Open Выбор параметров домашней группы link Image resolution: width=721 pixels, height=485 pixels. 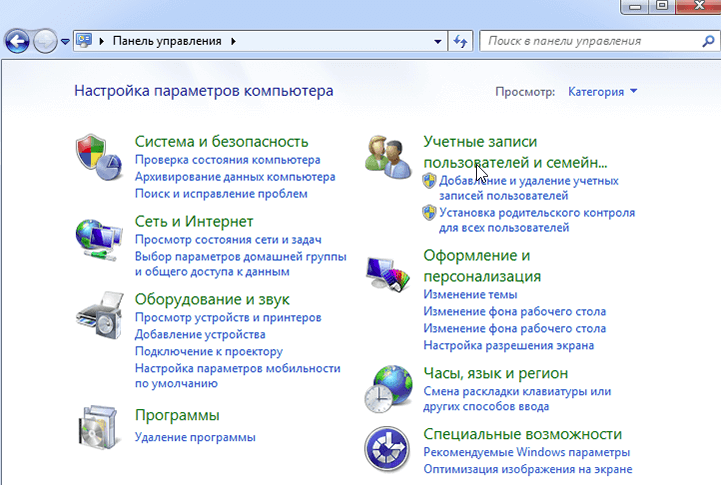pyautogui.click(x=240, y=264)
